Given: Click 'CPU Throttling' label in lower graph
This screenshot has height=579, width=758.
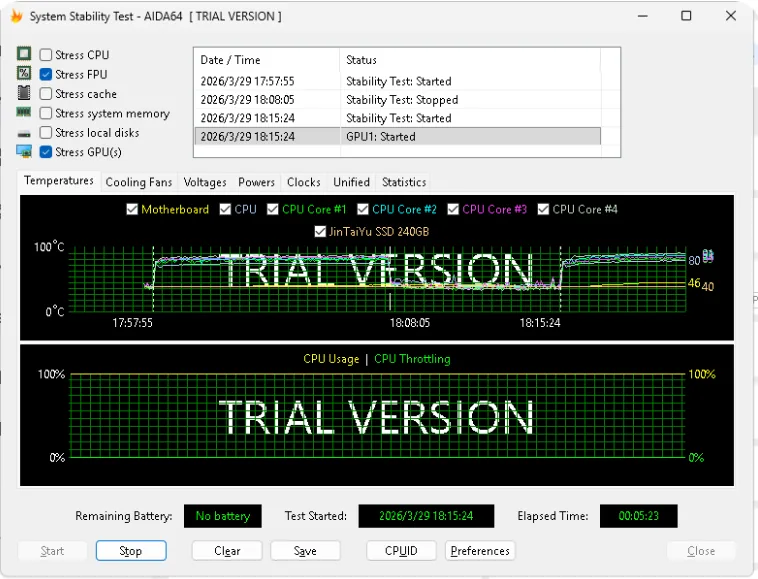Looking at the screenshot, I should [x=412, y=359].
